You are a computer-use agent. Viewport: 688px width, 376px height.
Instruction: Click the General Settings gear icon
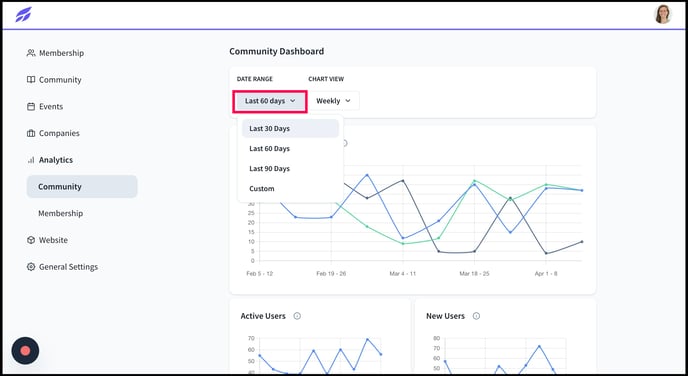31,267
